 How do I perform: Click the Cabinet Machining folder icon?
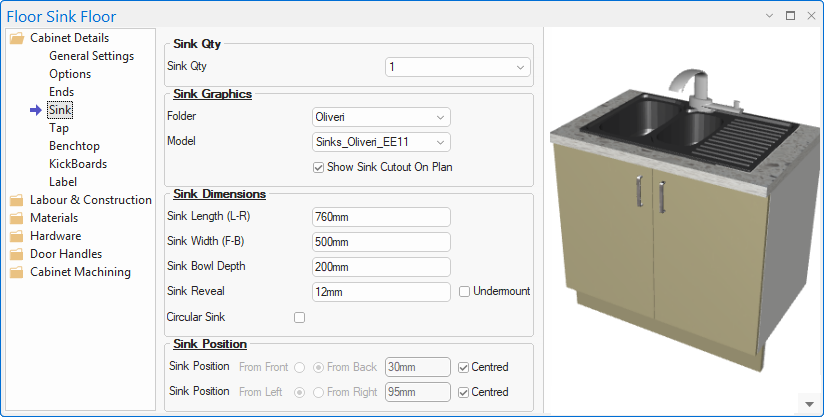pyautogui.click(x=16, y=272)
